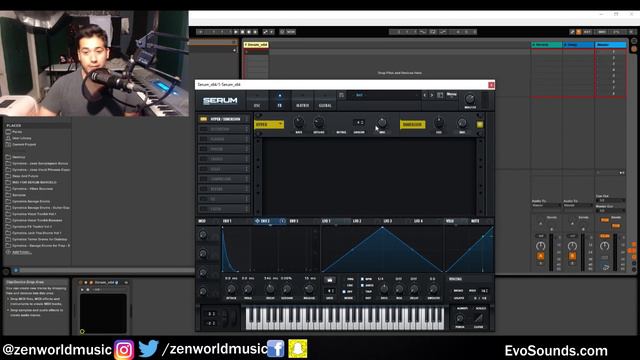The image size is (640, 360).
Task: Select the LFO 2 tab
Action: point(357,221)
